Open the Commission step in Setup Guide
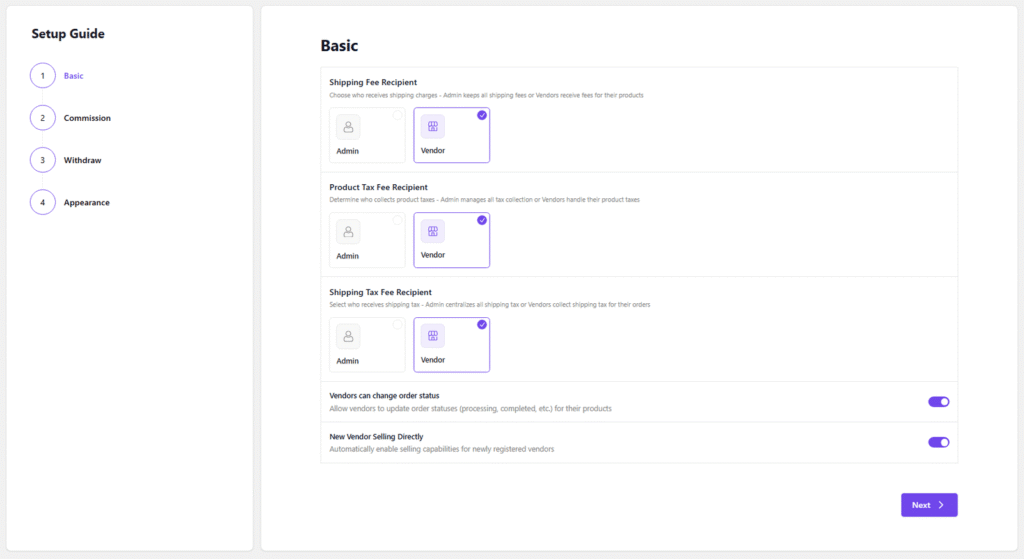Viewport: 1024px width, 559px height. [87, 118]
